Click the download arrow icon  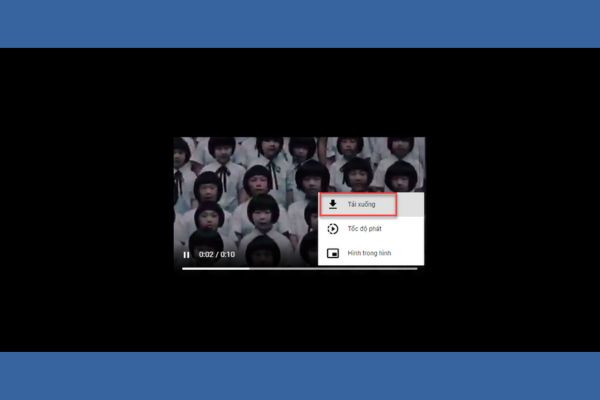point(333,204)
